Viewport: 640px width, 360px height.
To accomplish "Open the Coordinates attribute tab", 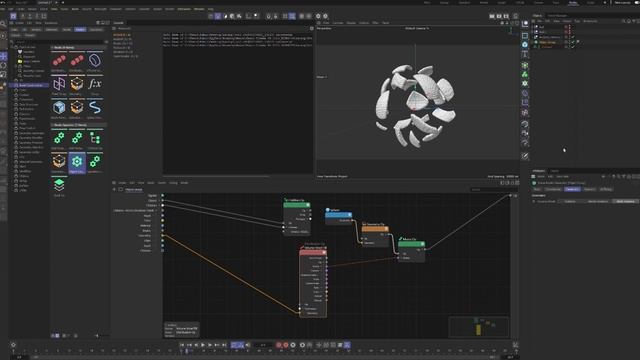I will [553, 189].
